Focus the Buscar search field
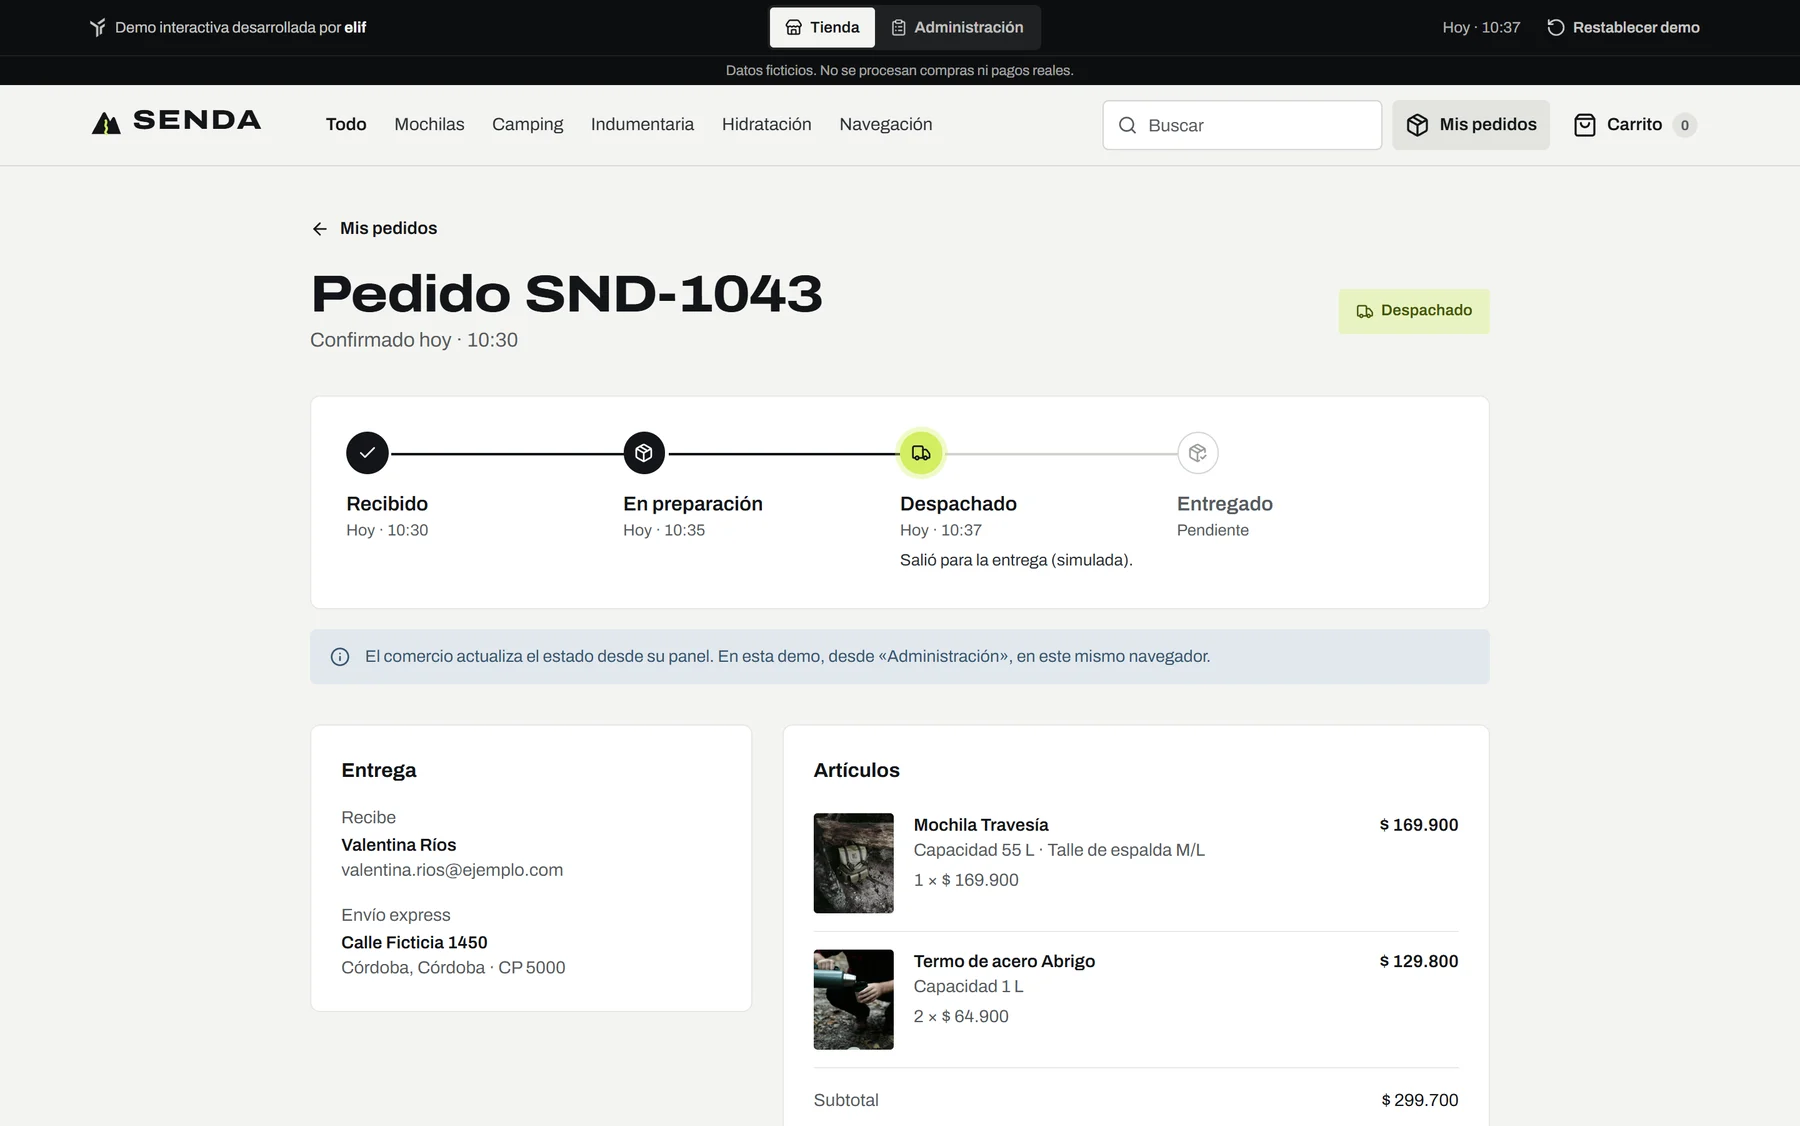1800x1126 pixels. coord(1242,125)
